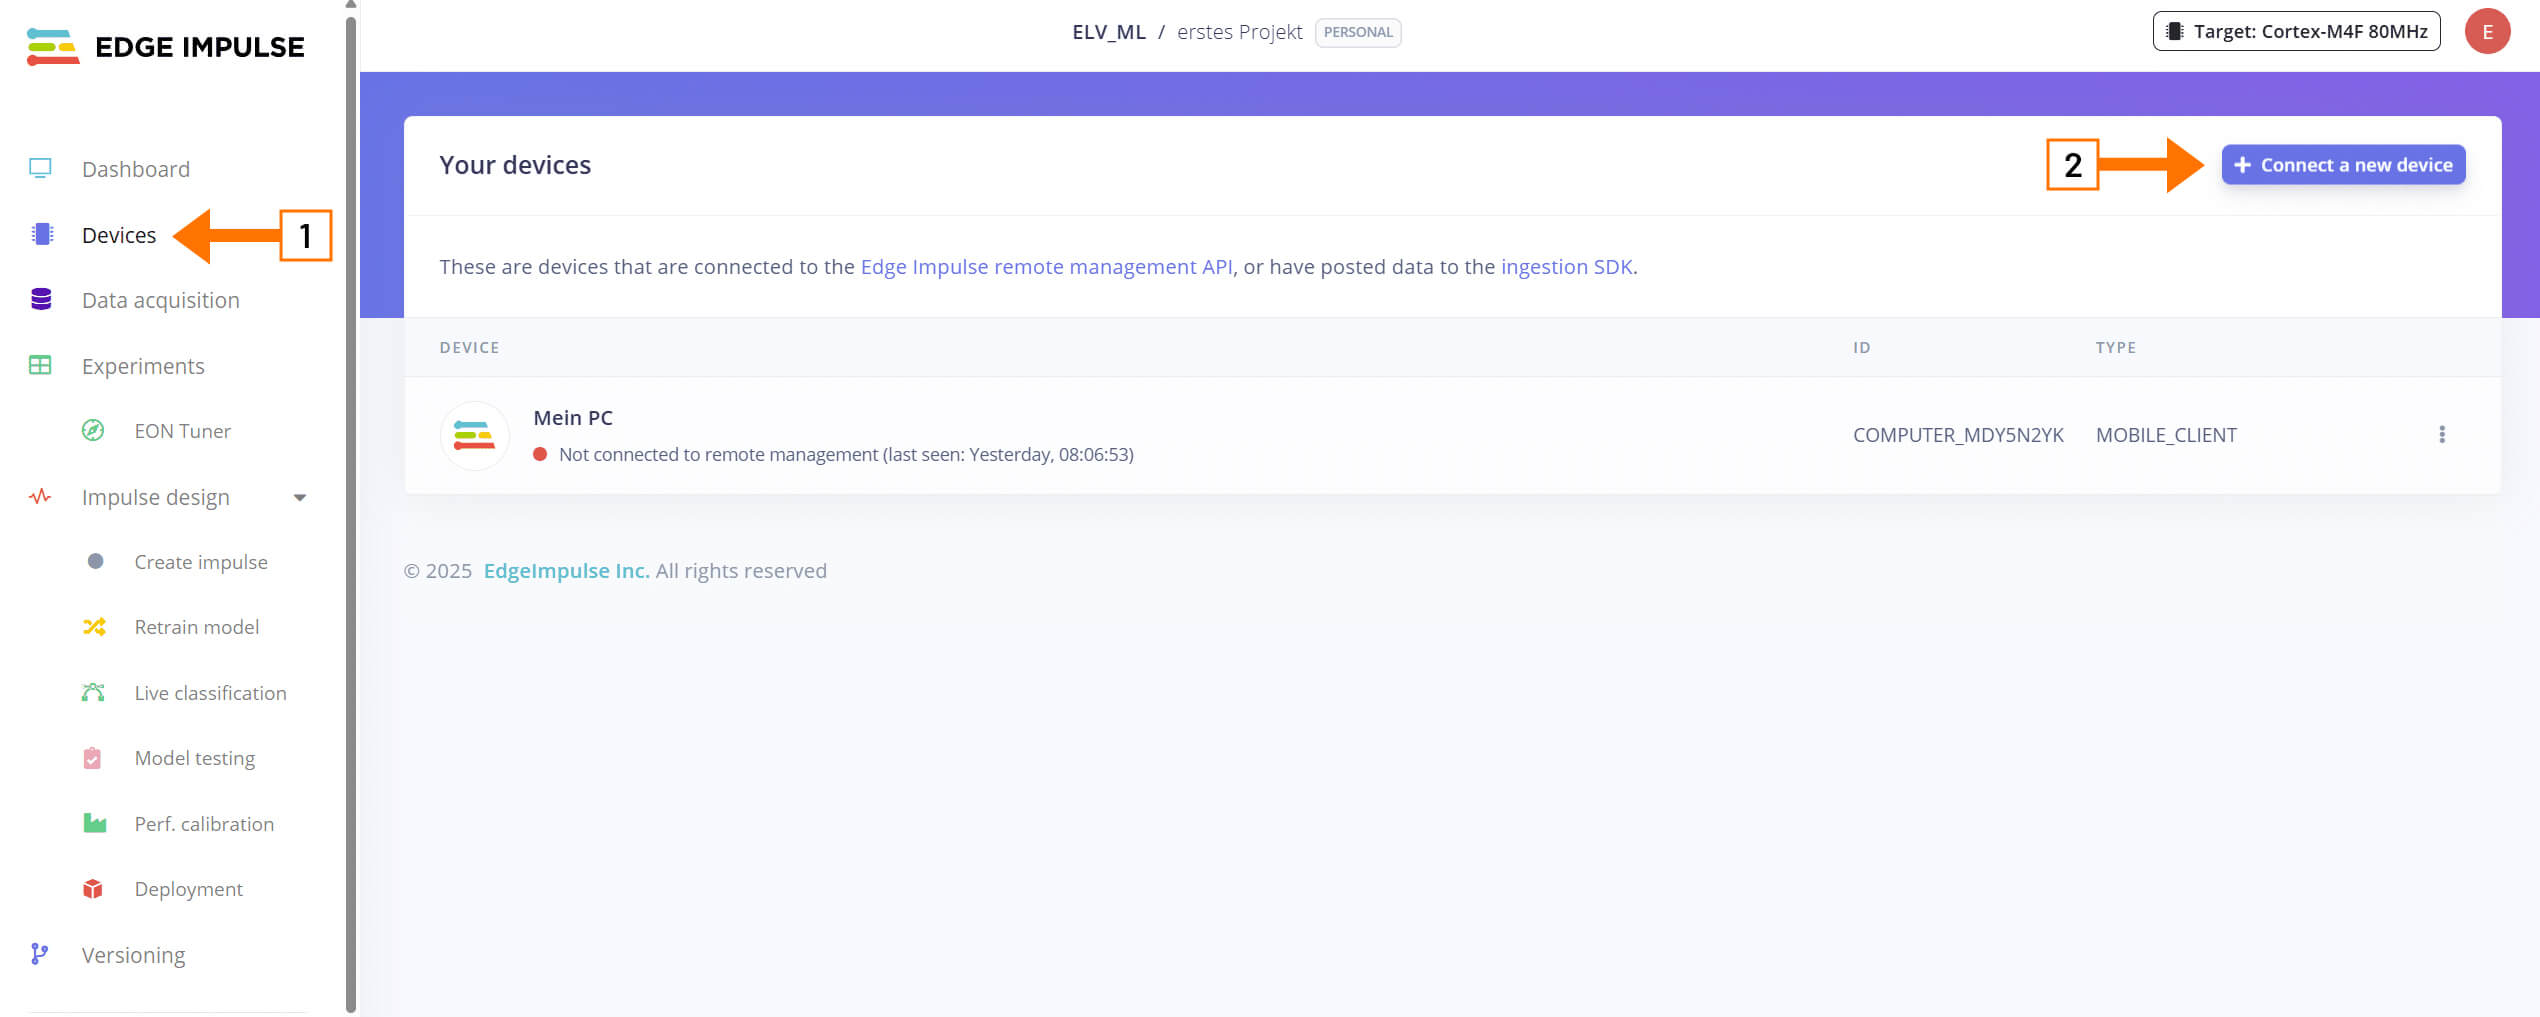The height and width of the screenshot is (1017, 2540).
Task: Click the Deployment box icon
Action: point(93,888)
